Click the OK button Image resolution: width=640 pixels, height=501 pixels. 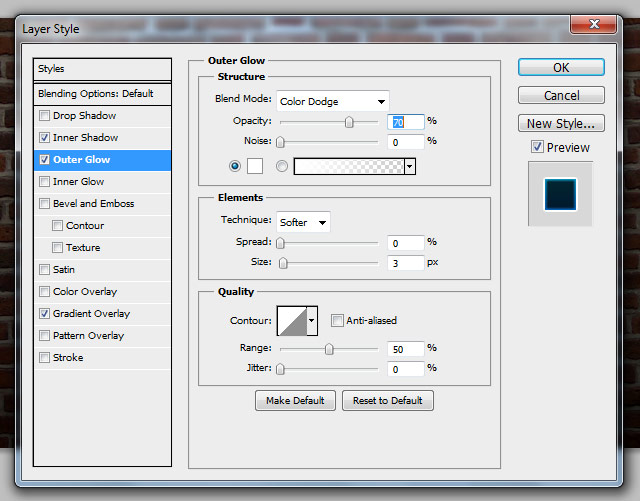561,67
